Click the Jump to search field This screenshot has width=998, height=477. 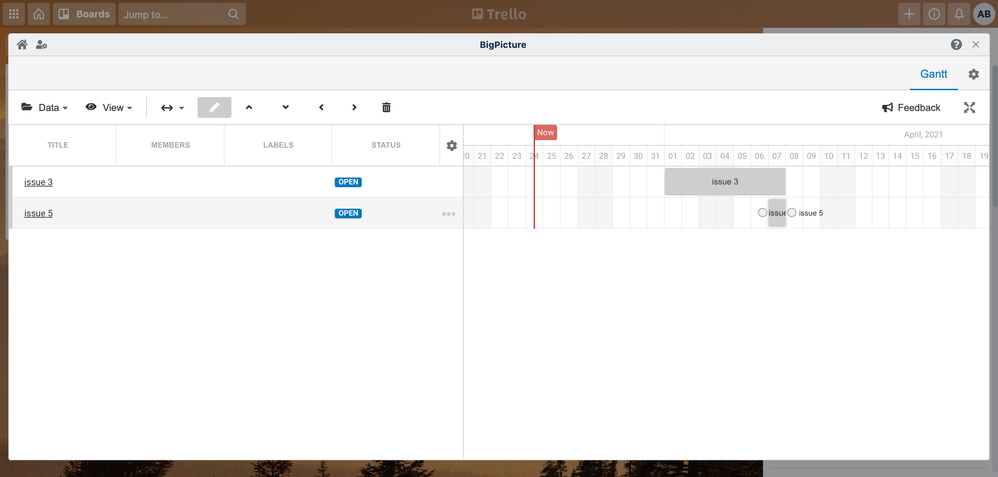[x=182, y=14]
